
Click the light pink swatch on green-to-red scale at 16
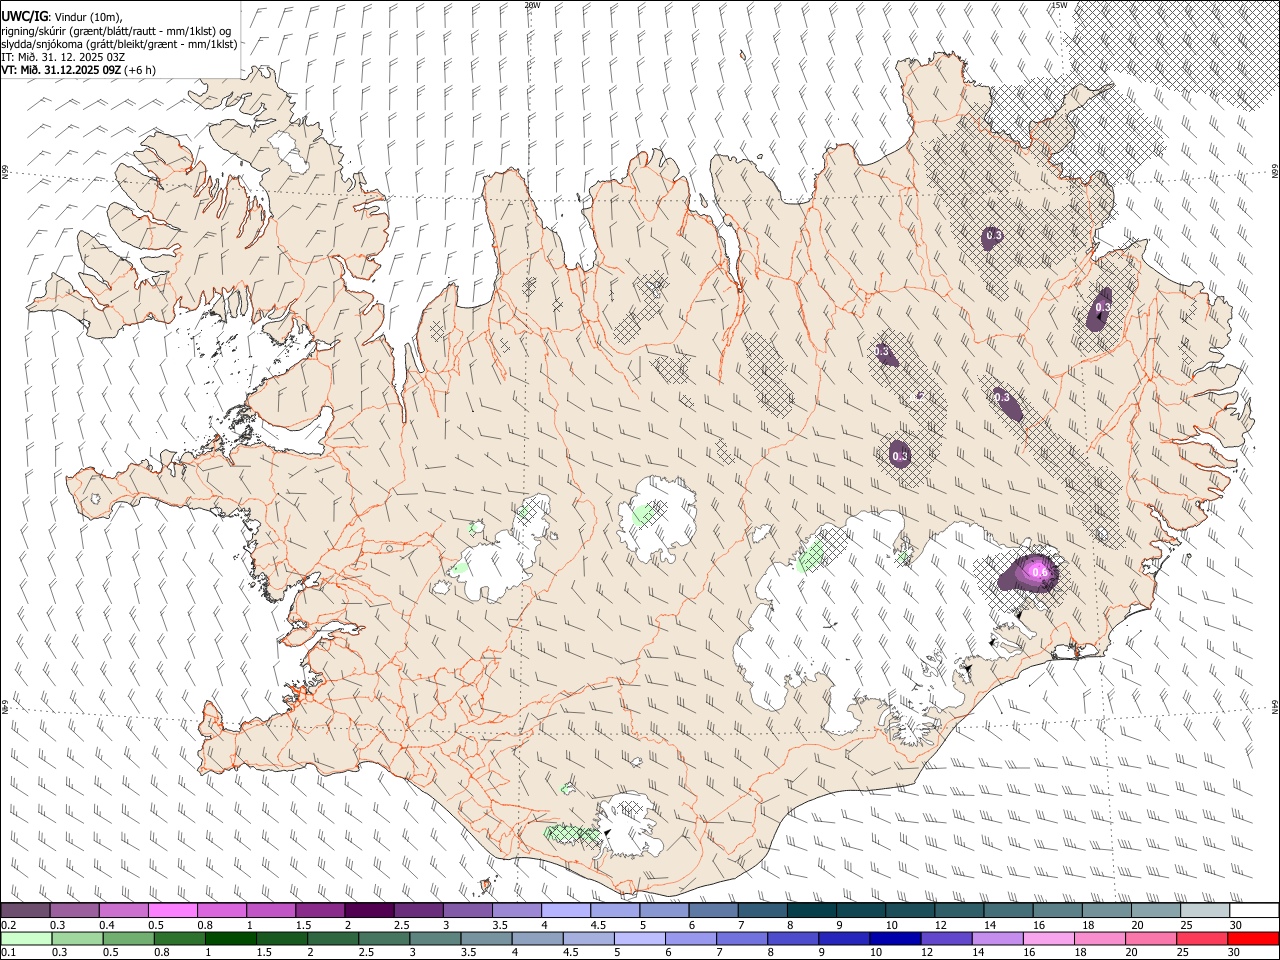pyautogui.click(x=1049, y=938)
